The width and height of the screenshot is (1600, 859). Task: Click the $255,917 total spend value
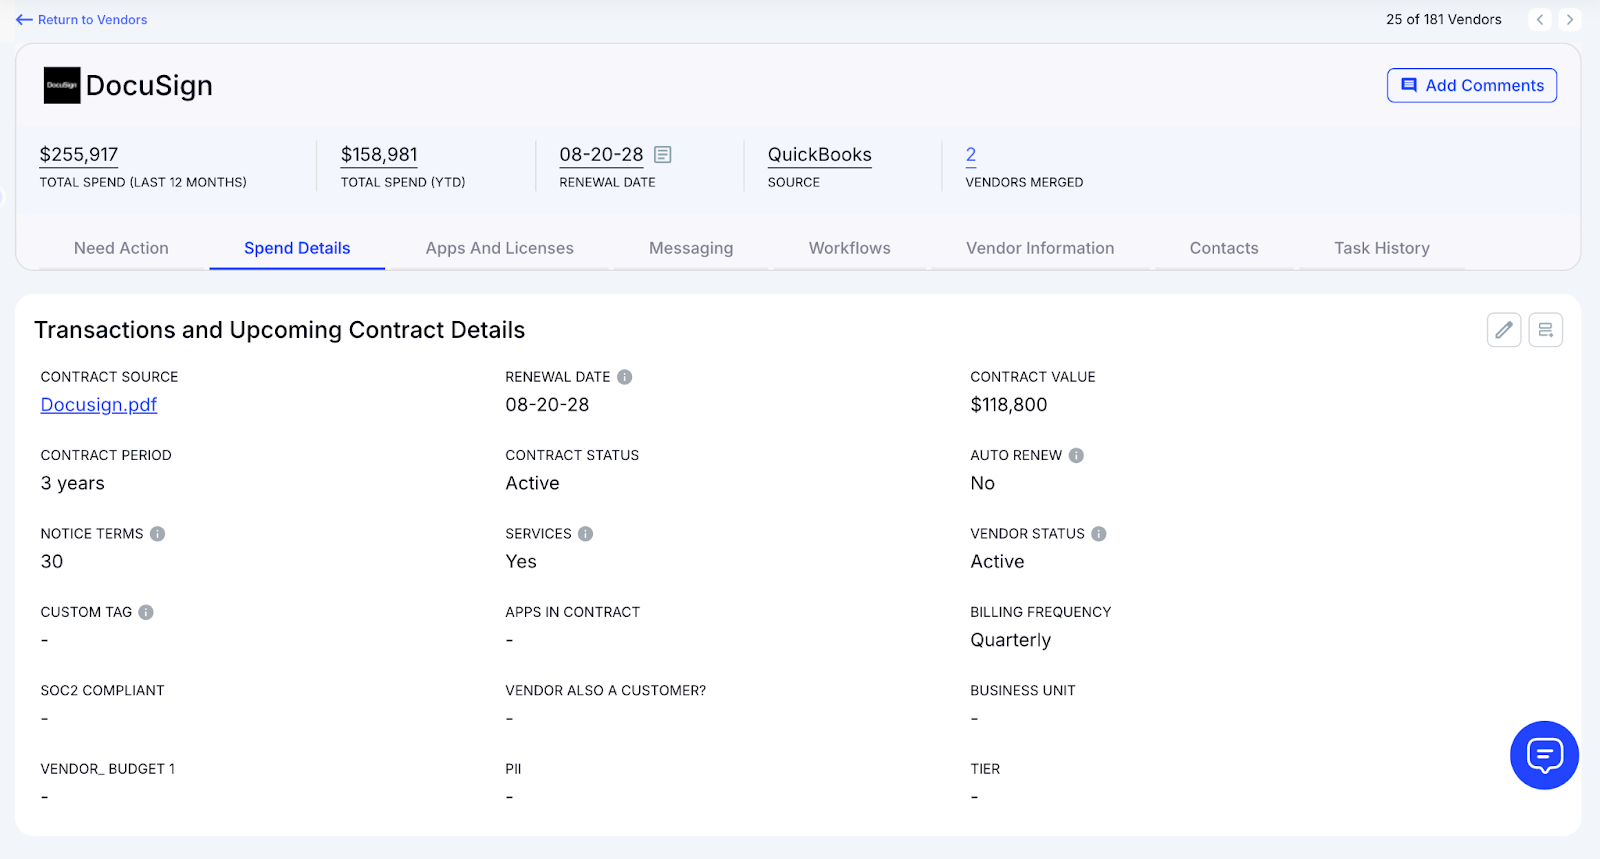[79, 155]
